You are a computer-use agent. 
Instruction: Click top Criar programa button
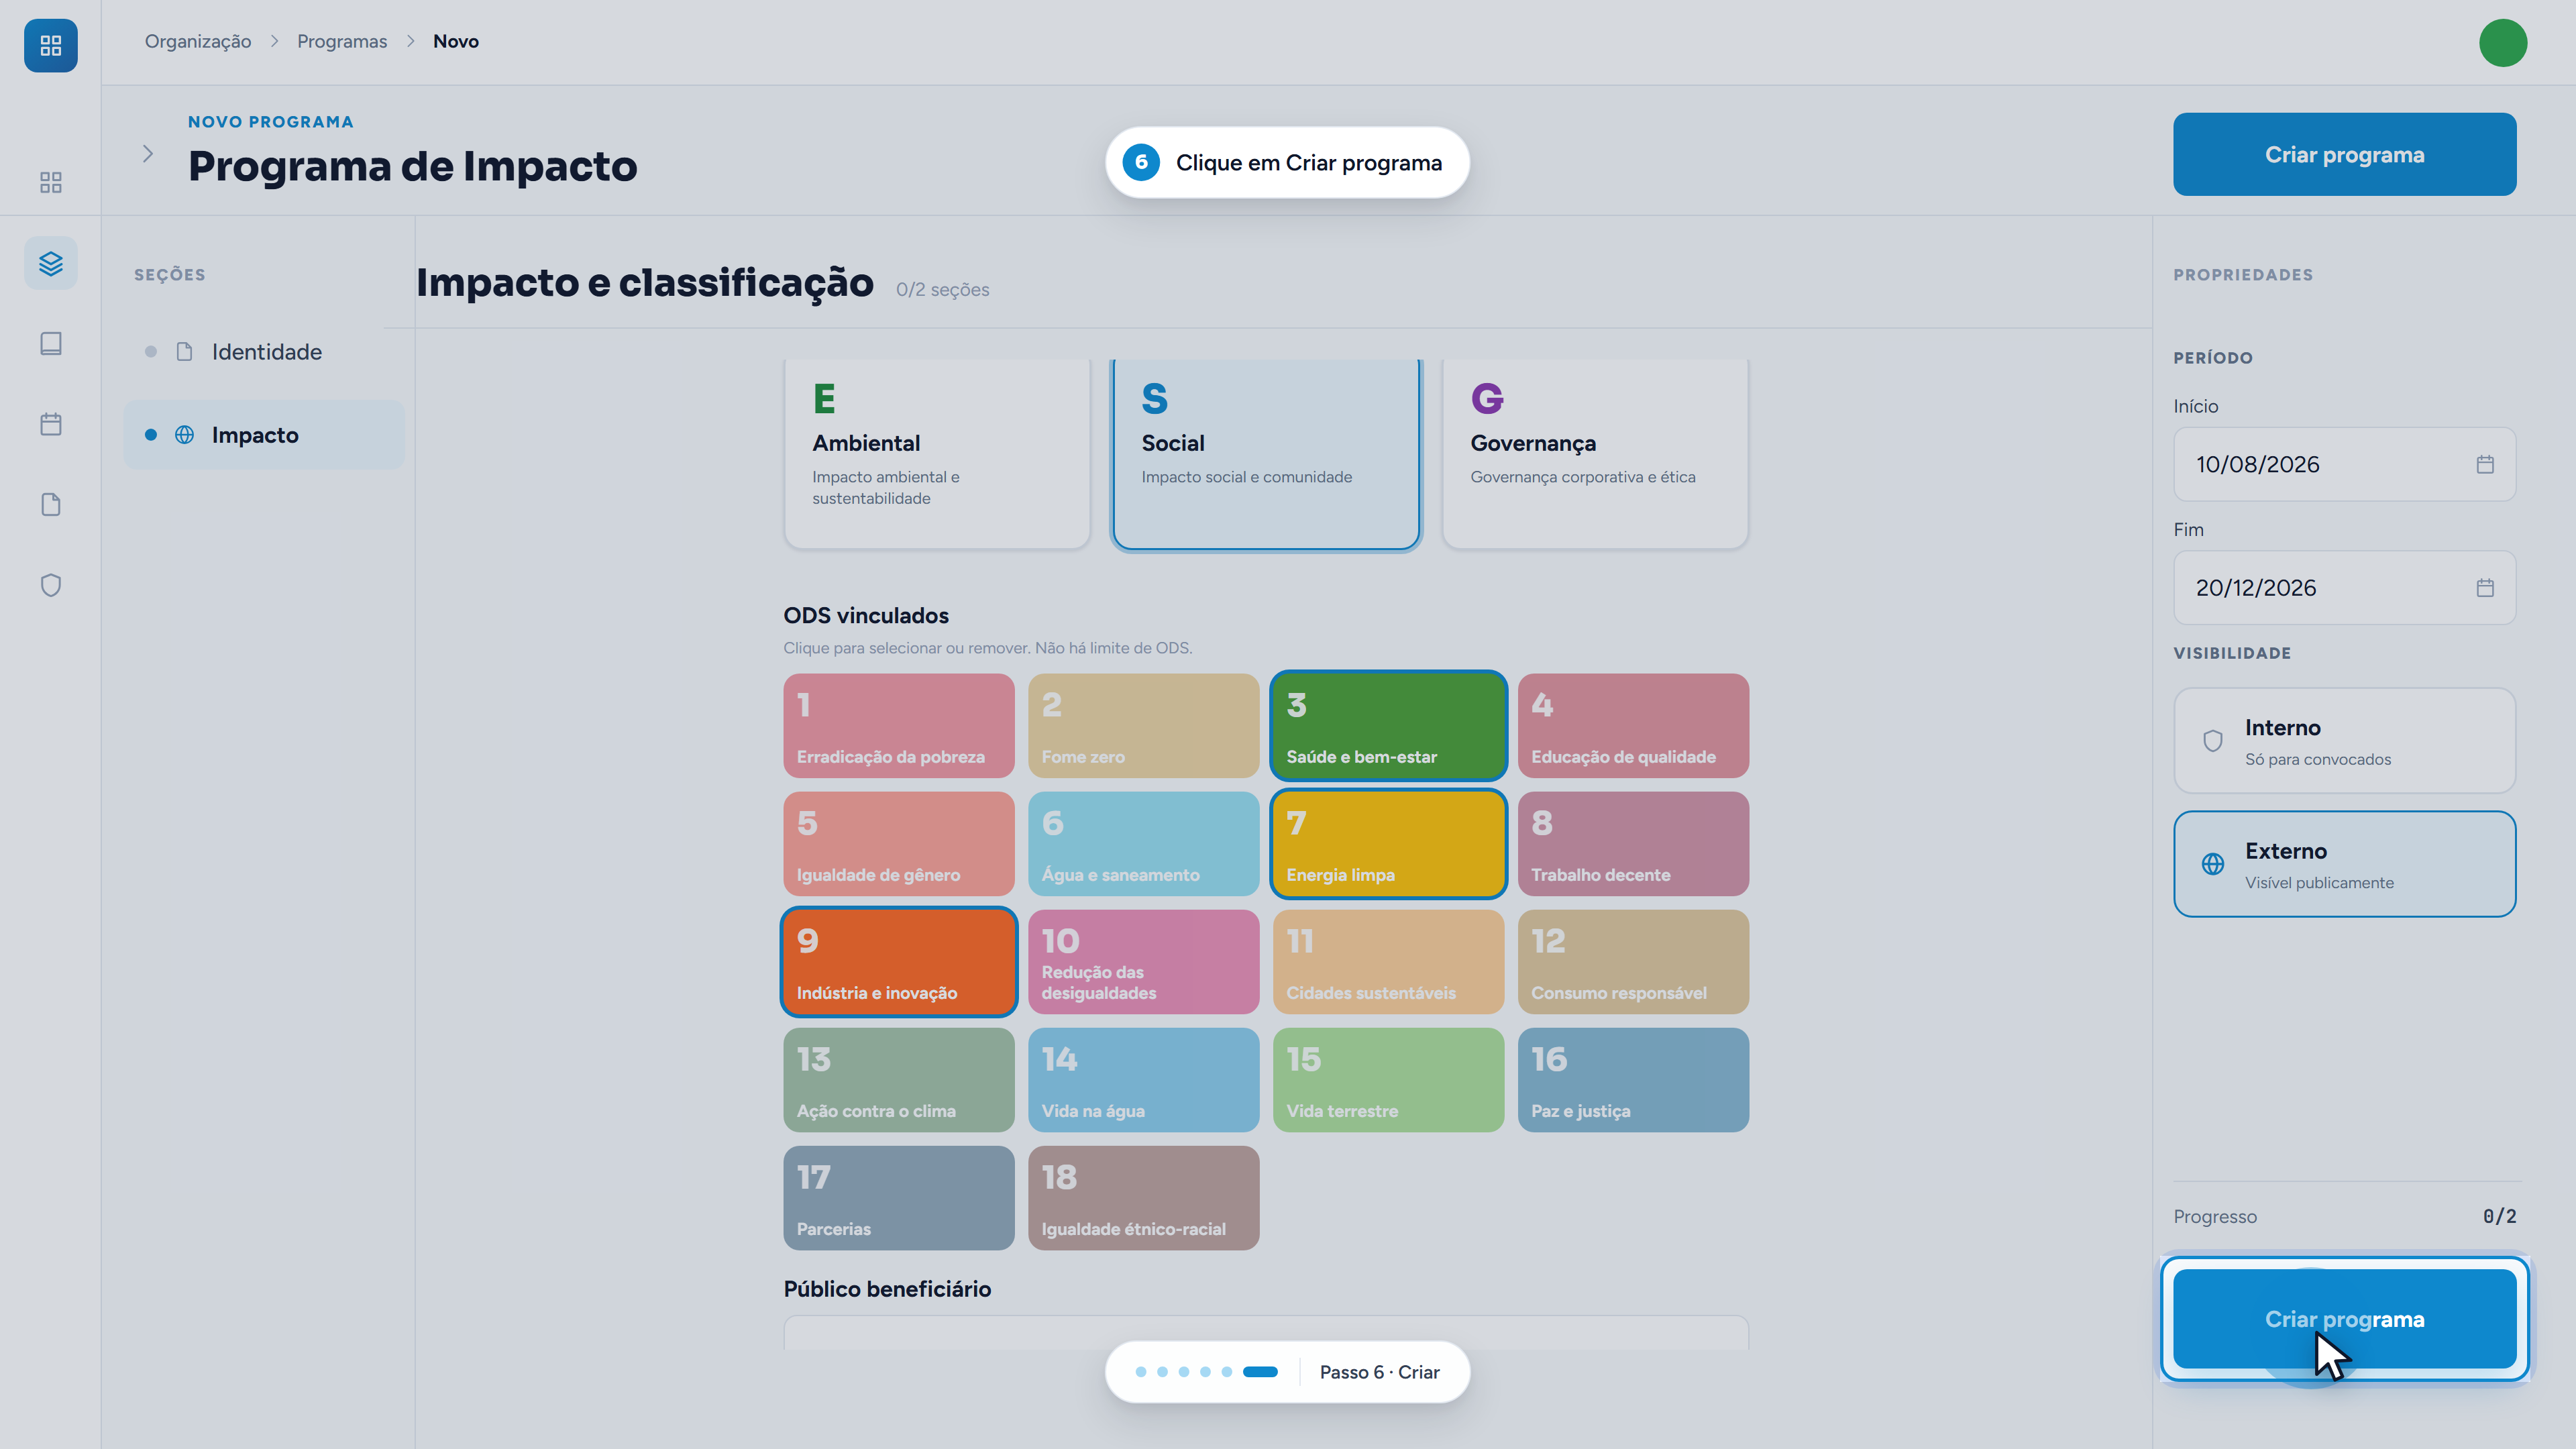pos(2344,154)
